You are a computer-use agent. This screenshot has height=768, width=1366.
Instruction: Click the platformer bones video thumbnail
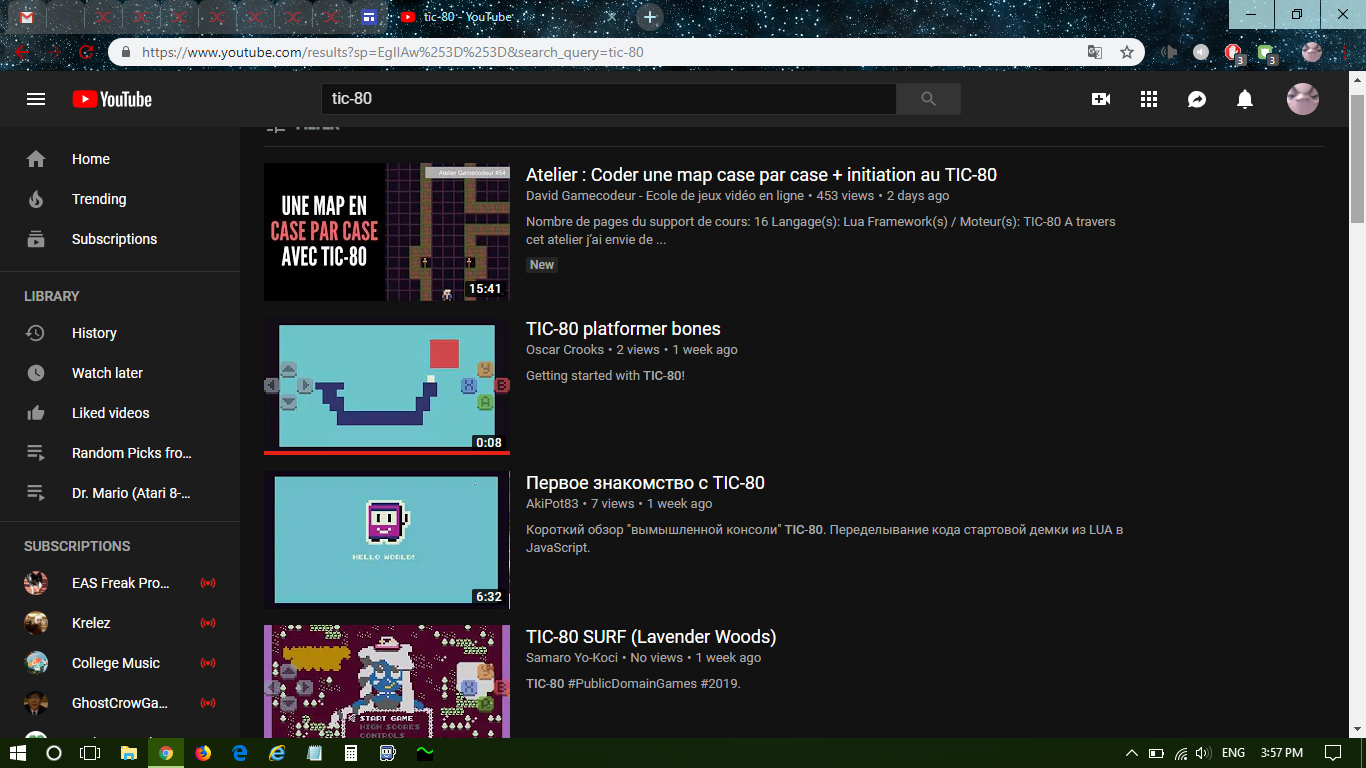pos(387,386)
